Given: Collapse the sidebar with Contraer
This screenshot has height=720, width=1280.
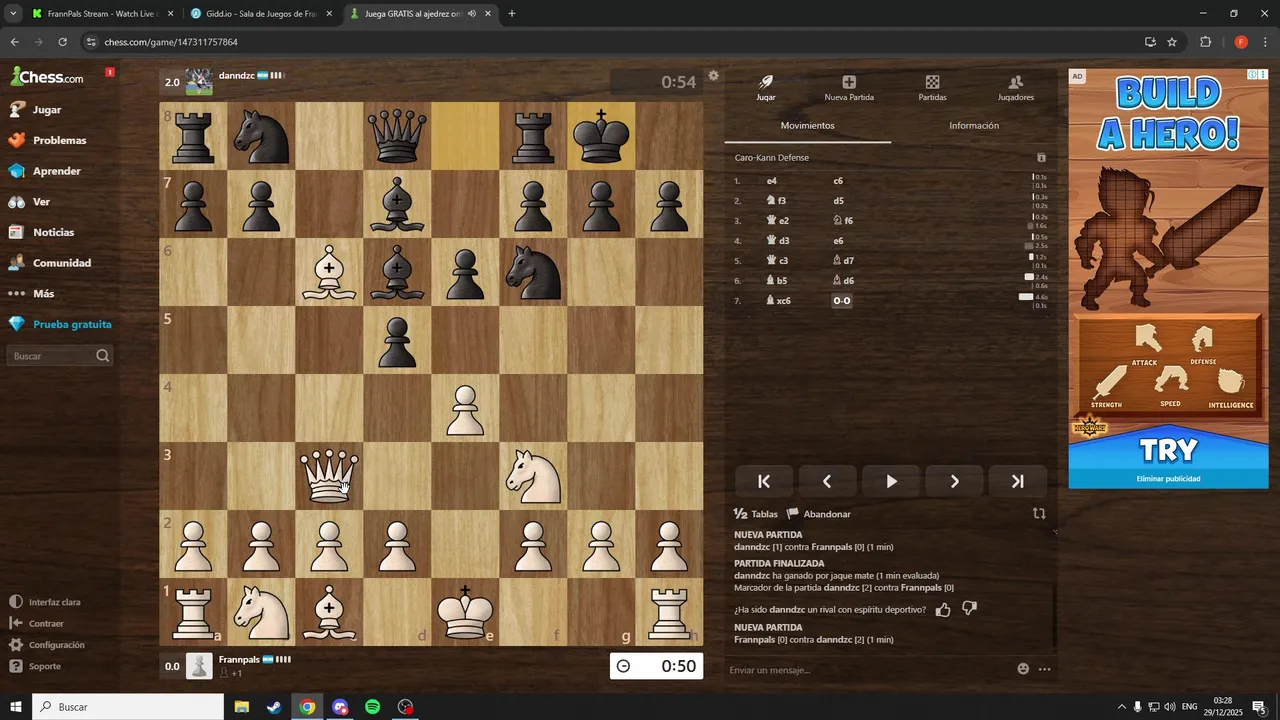Looking at the screenshot, I should pos(37,623).
